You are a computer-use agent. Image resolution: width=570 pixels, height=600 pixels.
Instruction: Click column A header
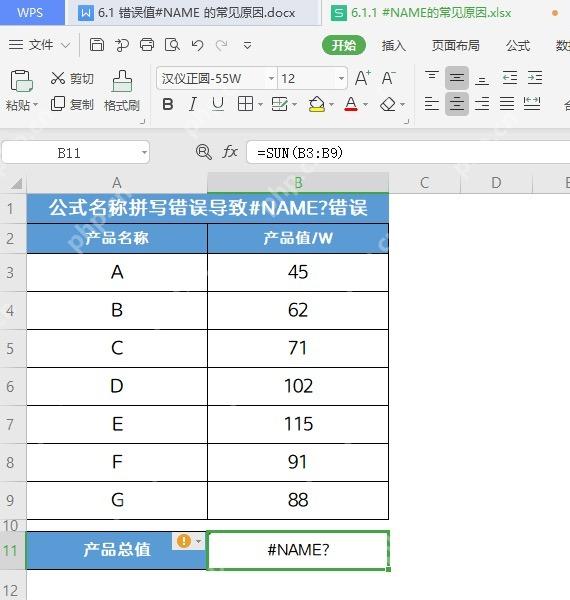pyautogui.click(x=117, y=183)
